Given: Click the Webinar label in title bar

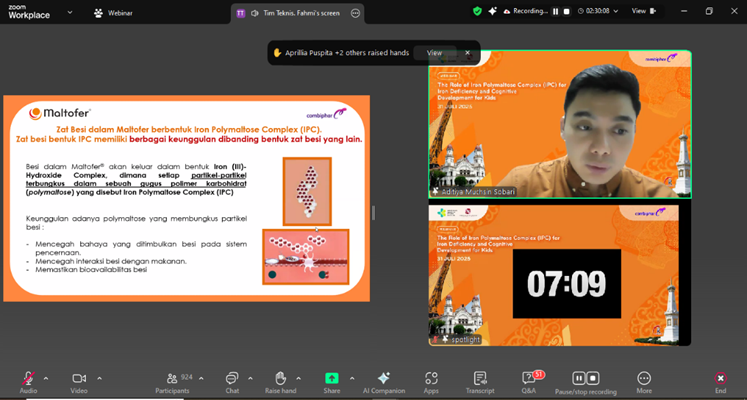Looking at the screenshot, I should point(120,13).
